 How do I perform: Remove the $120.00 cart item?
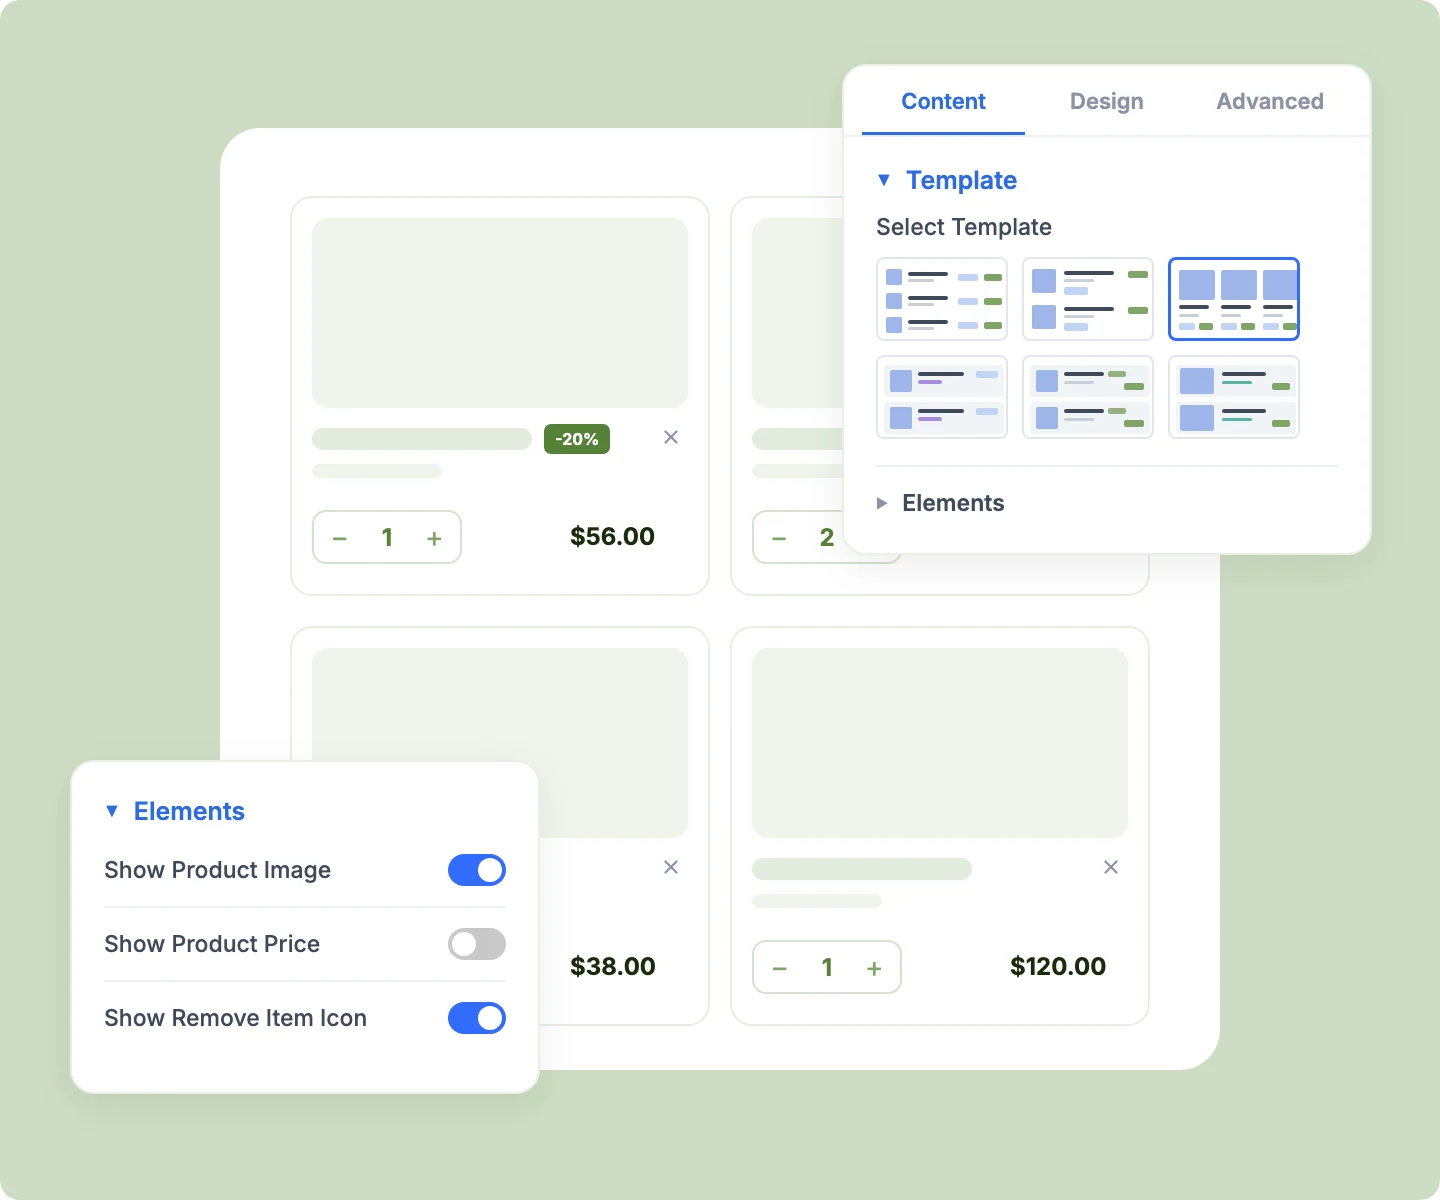[1111, 867]
